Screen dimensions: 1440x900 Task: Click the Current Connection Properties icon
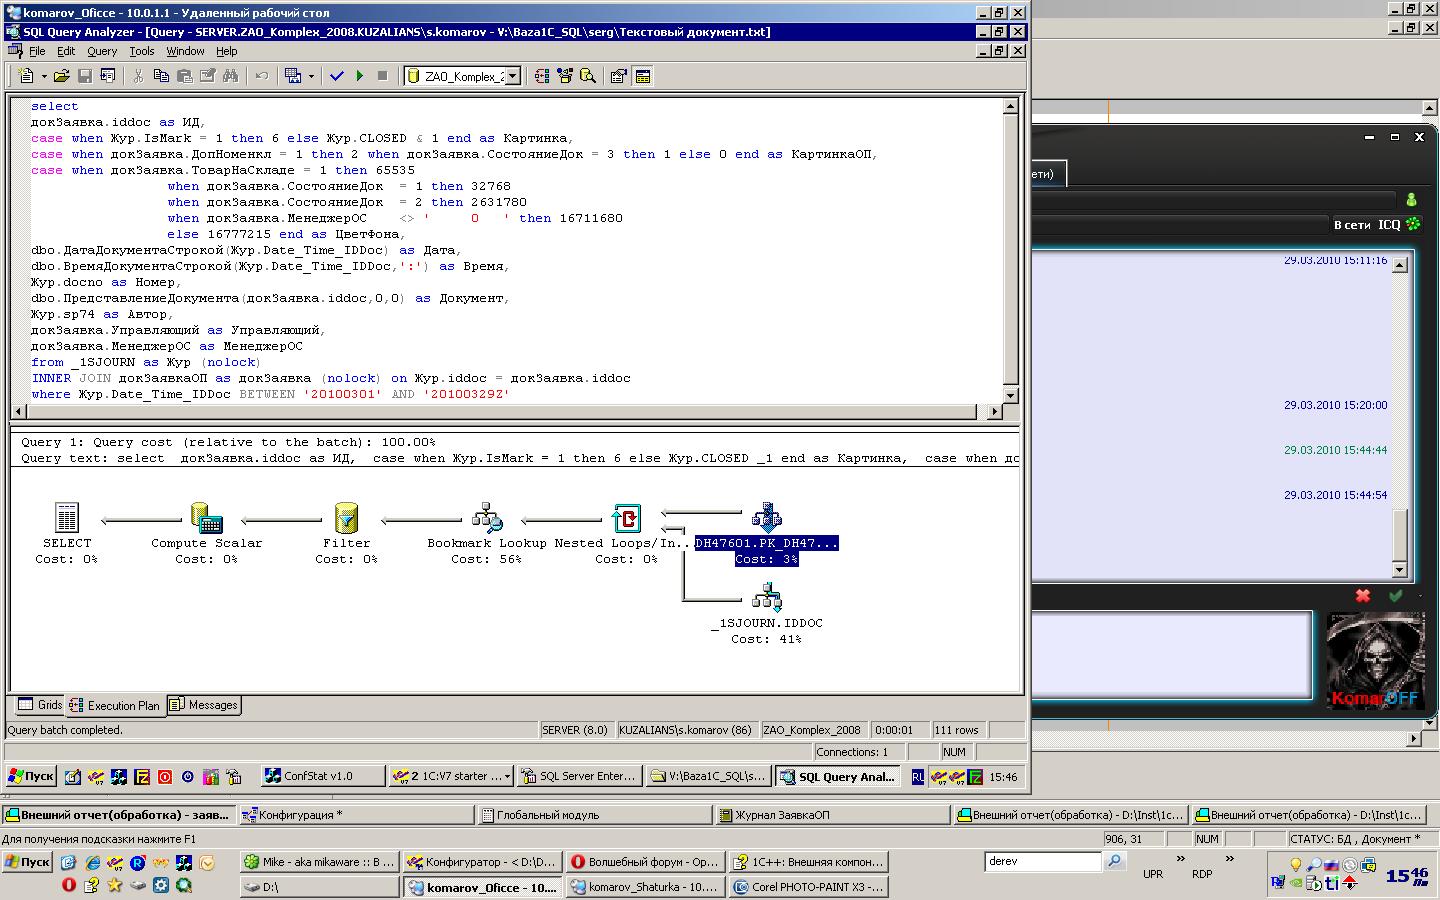[x=618, y=76]
